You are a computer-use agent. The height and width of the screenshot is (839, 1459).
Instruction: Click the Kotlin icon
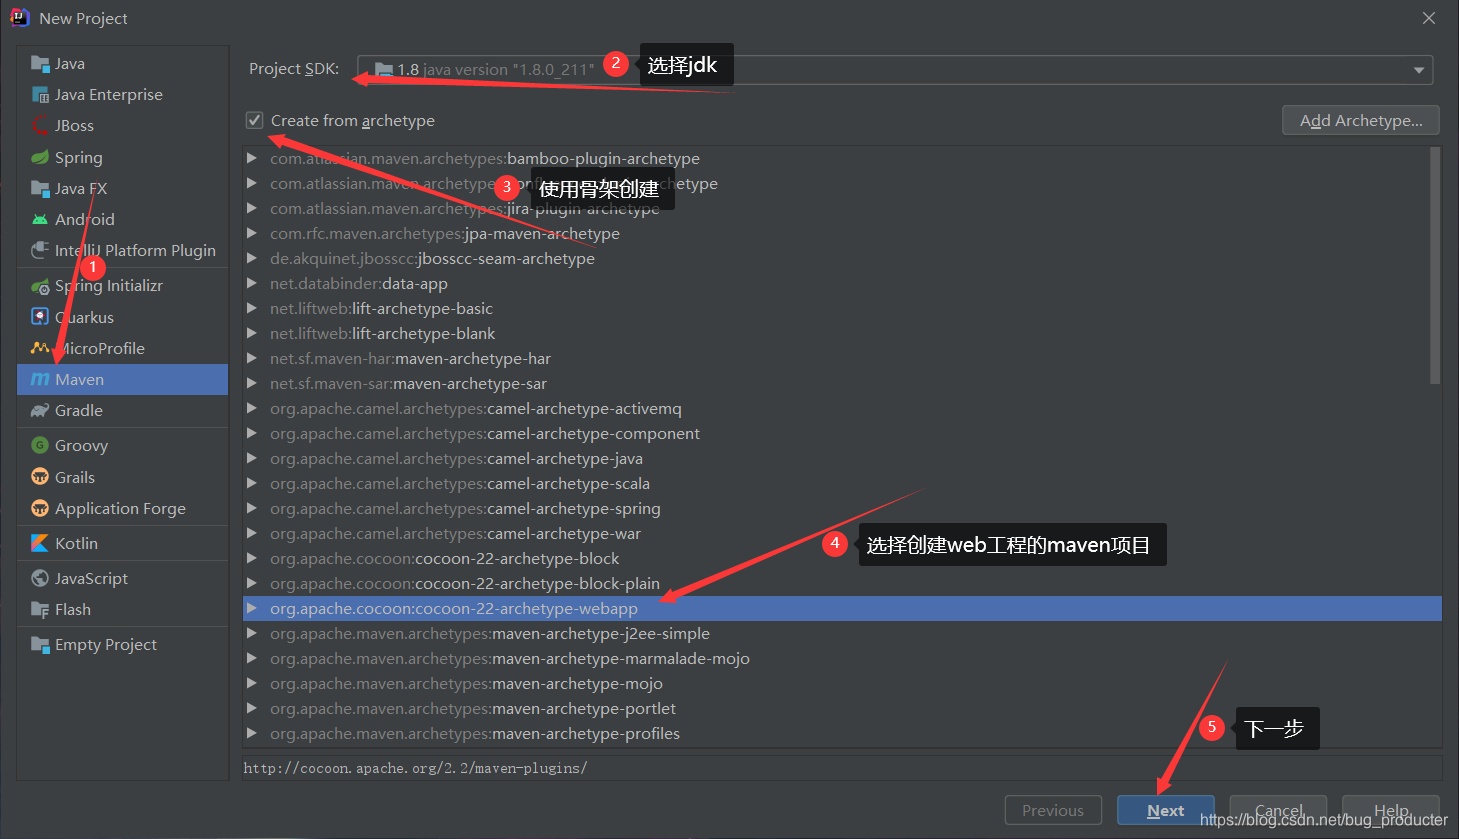(40, 543)
